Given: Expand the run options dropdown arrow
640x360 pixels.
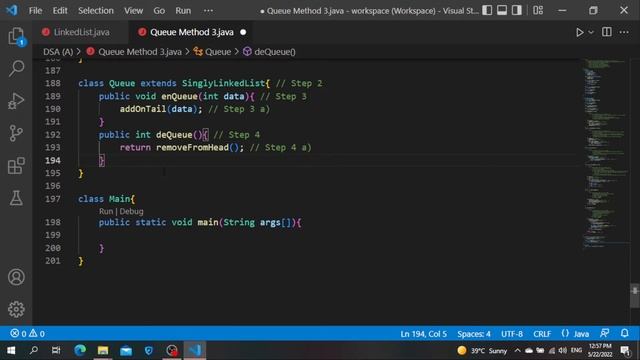Looking at the screenshot, I should point(591,32).
